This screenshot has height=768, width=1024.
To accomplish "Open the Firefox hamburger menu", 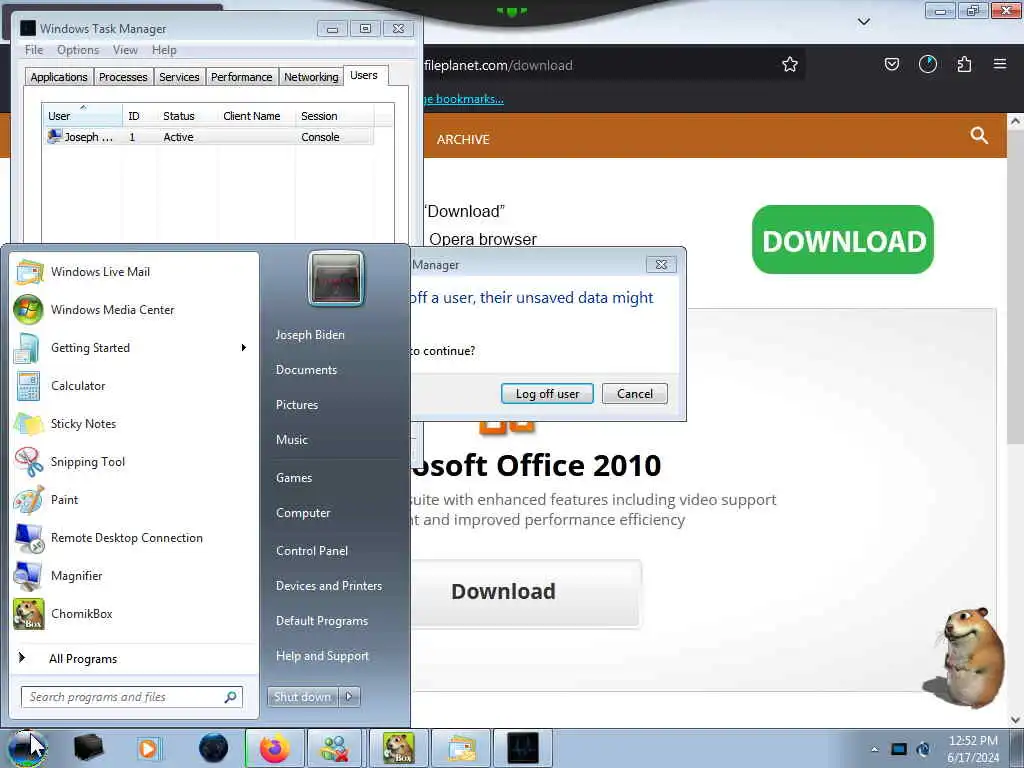I will pyautogui.click(x=1000, y=64).
